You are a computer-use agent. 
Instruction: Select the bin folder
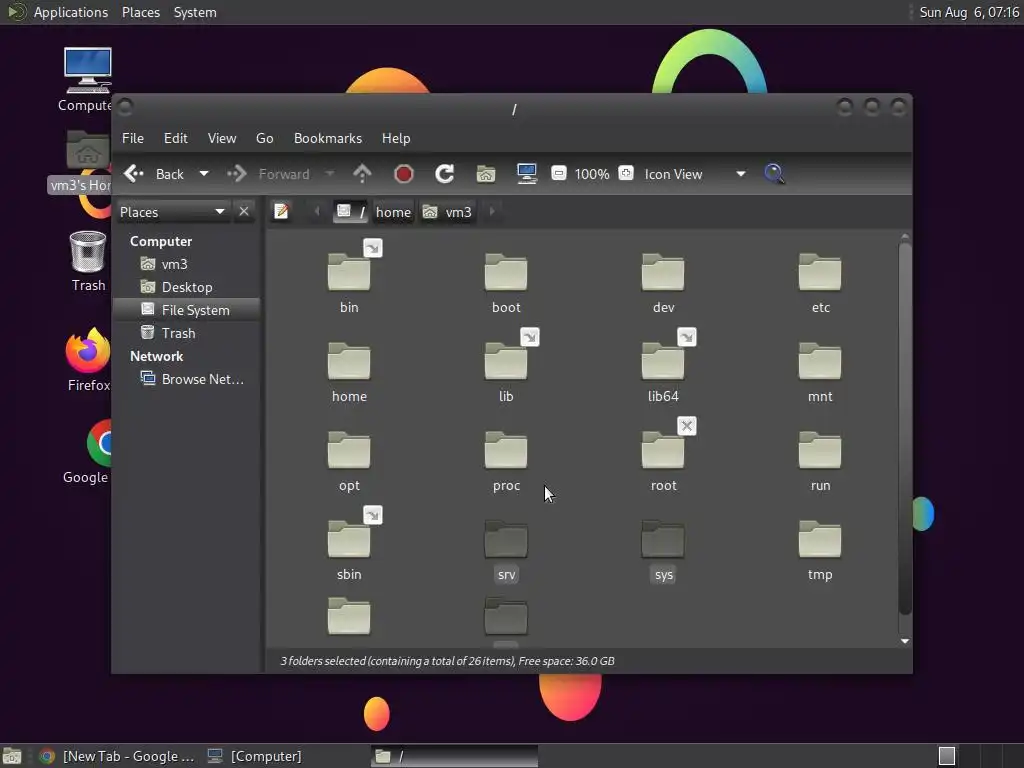click(349, 272)
